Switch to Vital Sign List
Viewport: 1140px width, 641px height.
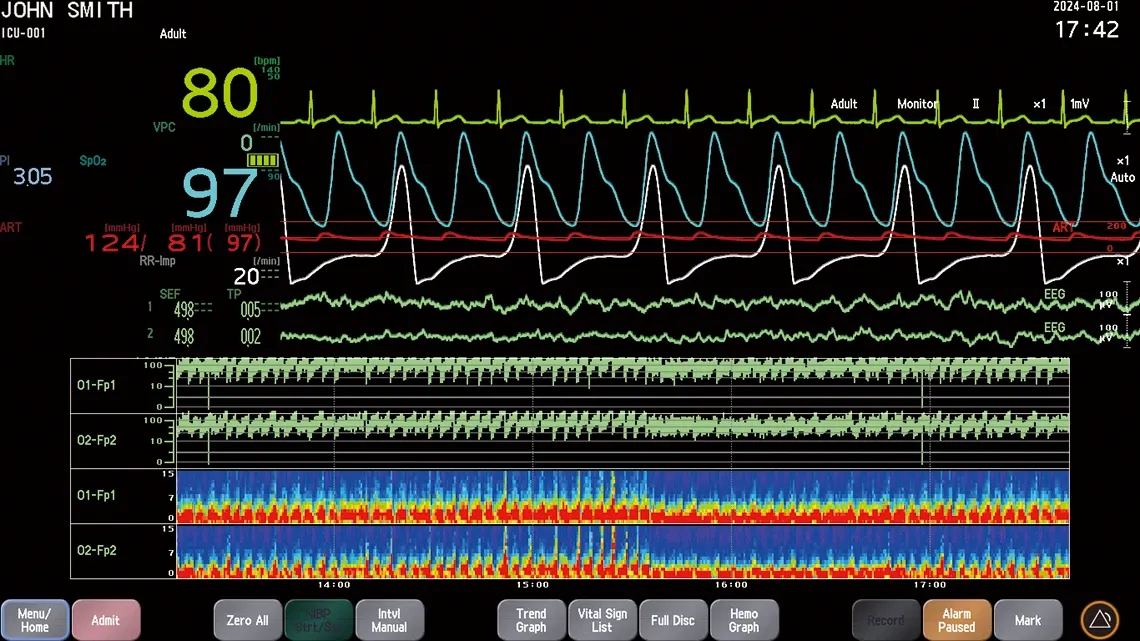602,620
